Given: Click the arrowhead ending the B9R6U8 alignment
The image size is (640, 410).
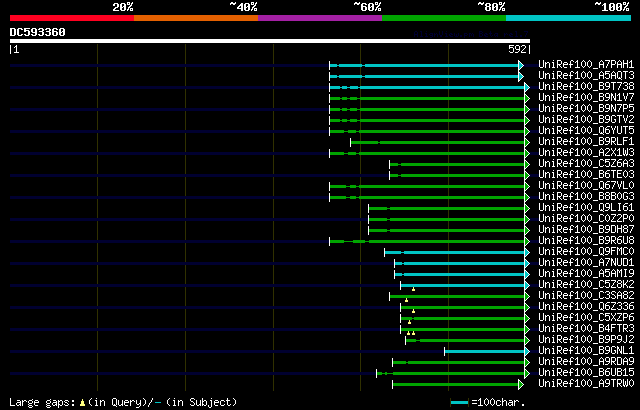Looking at the screenshot, I should (x=527, y=242).
